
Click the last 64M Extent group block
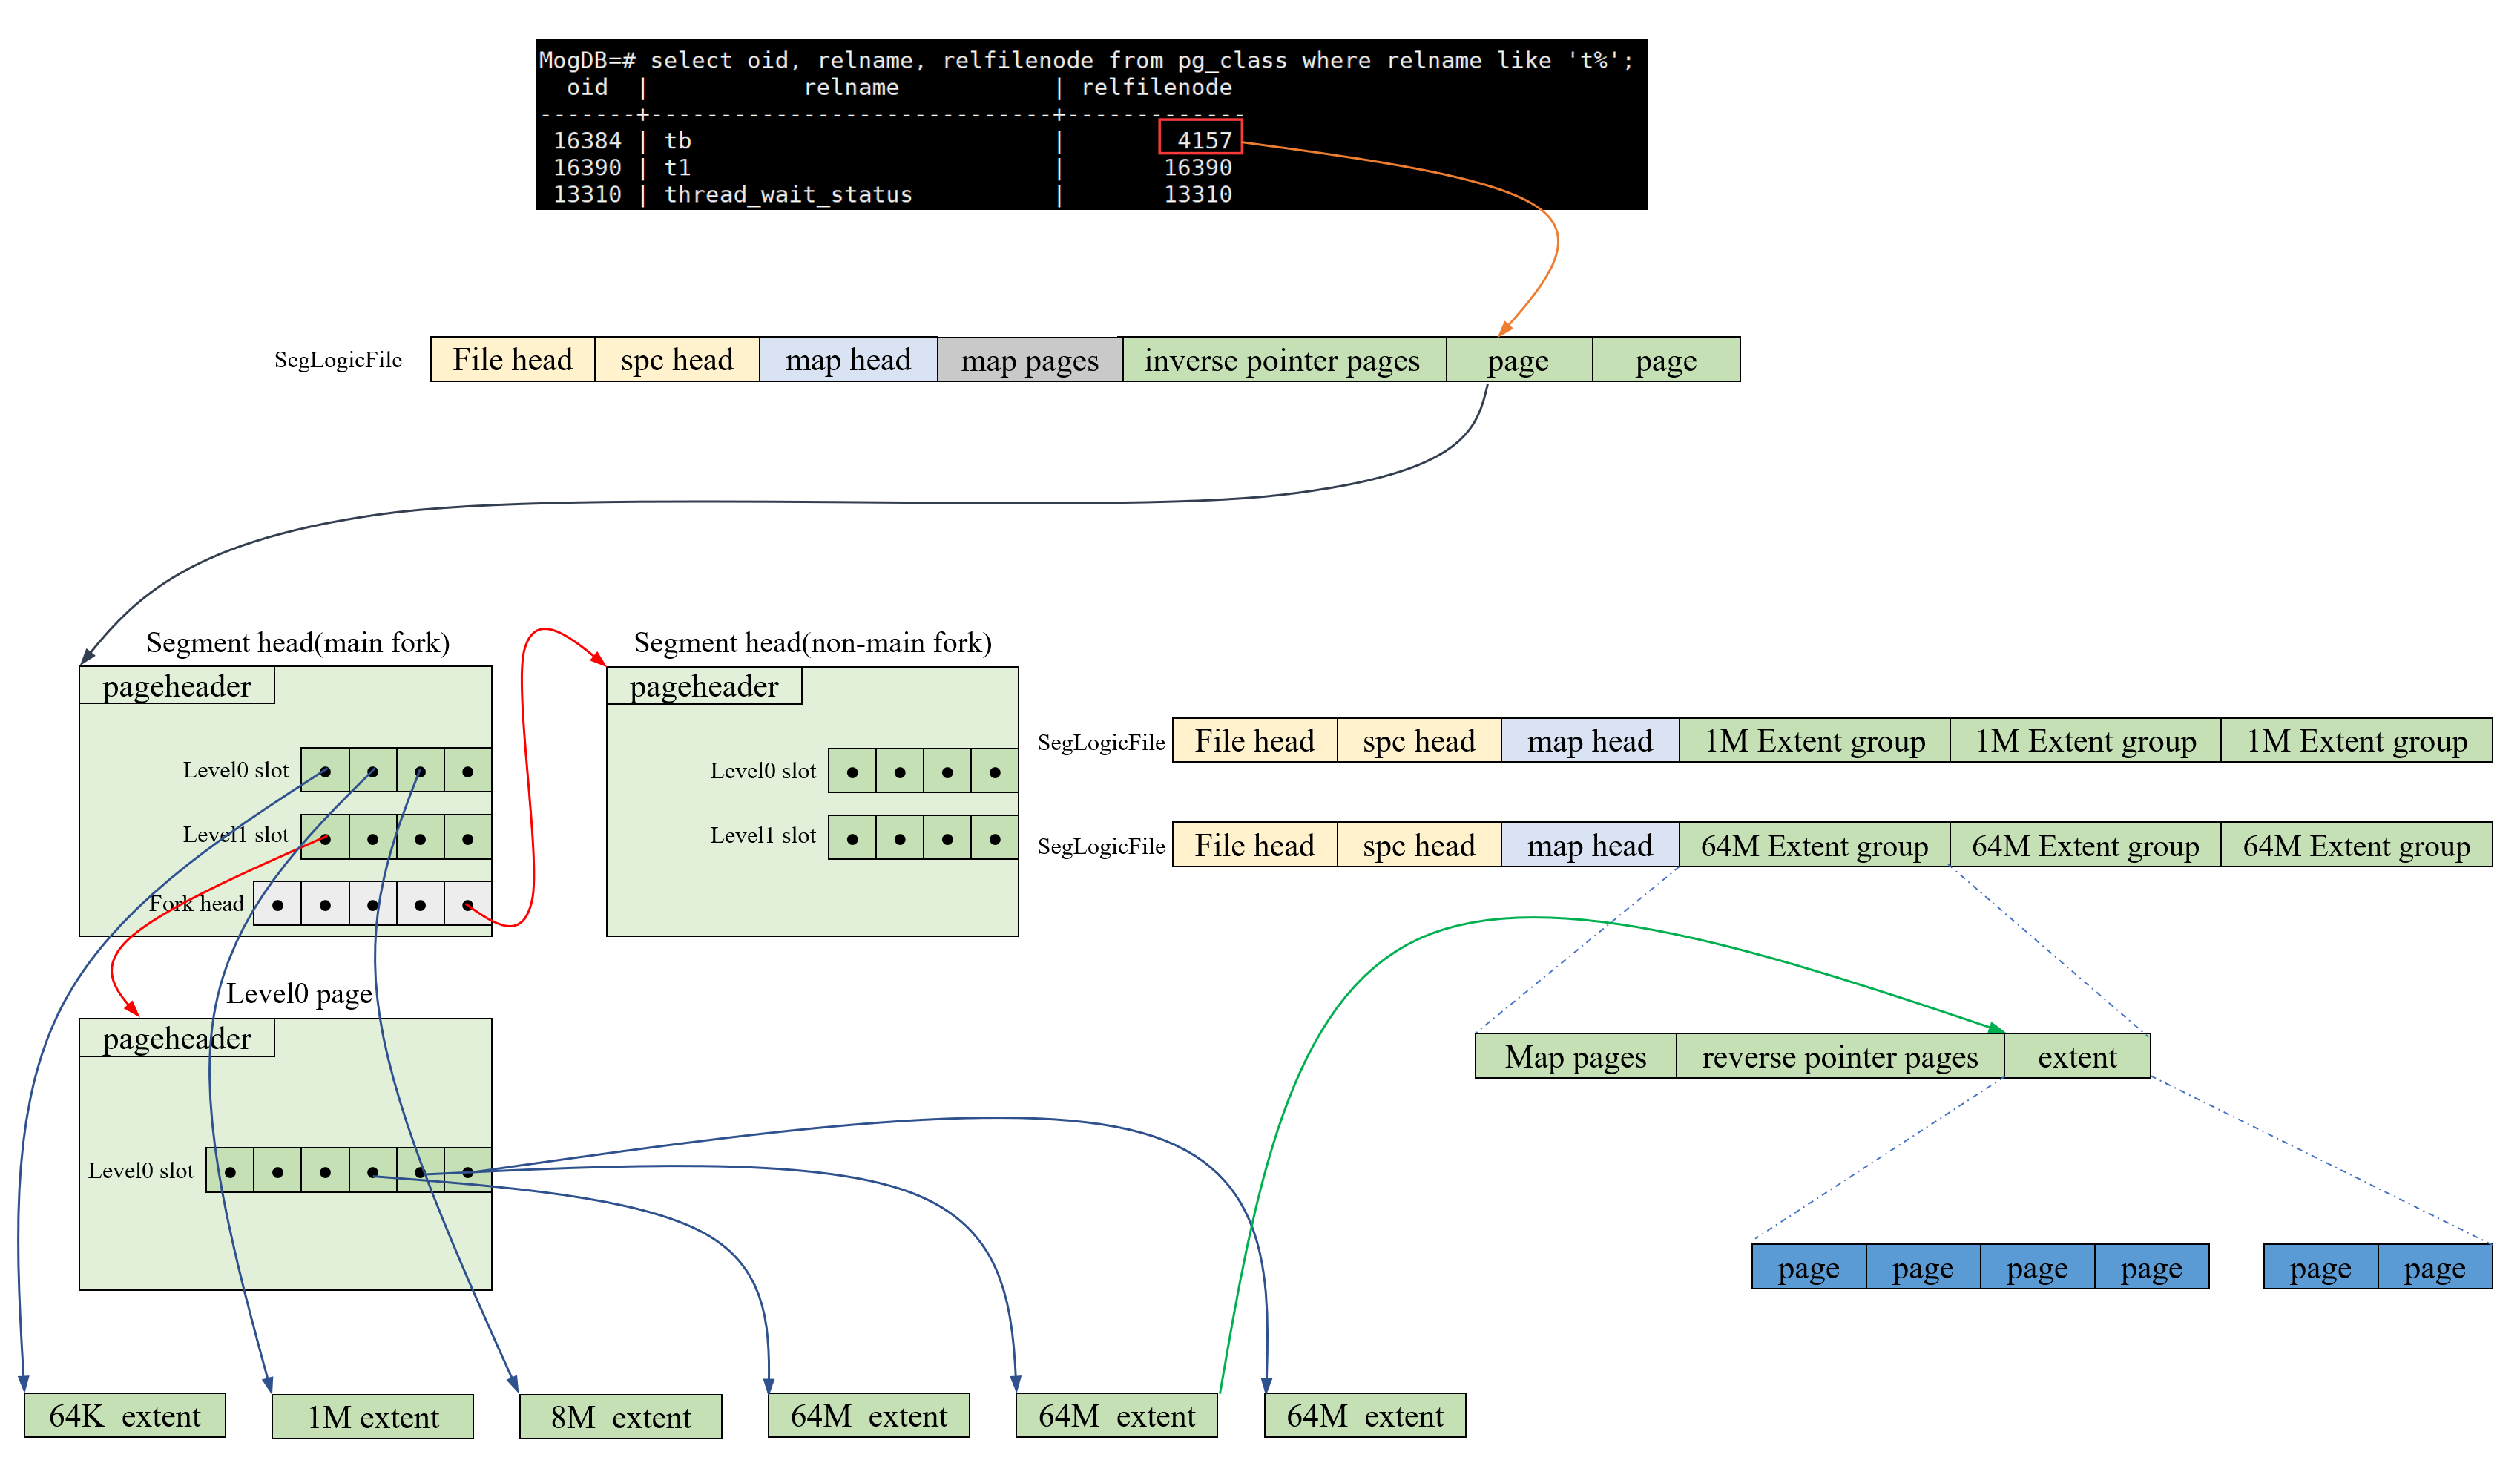coord(2355,846)
